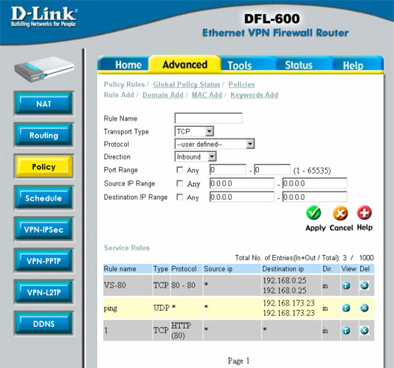Open the Domain Add link
Viewport: 394px width, 368px height.
click(x=163, y=95)
